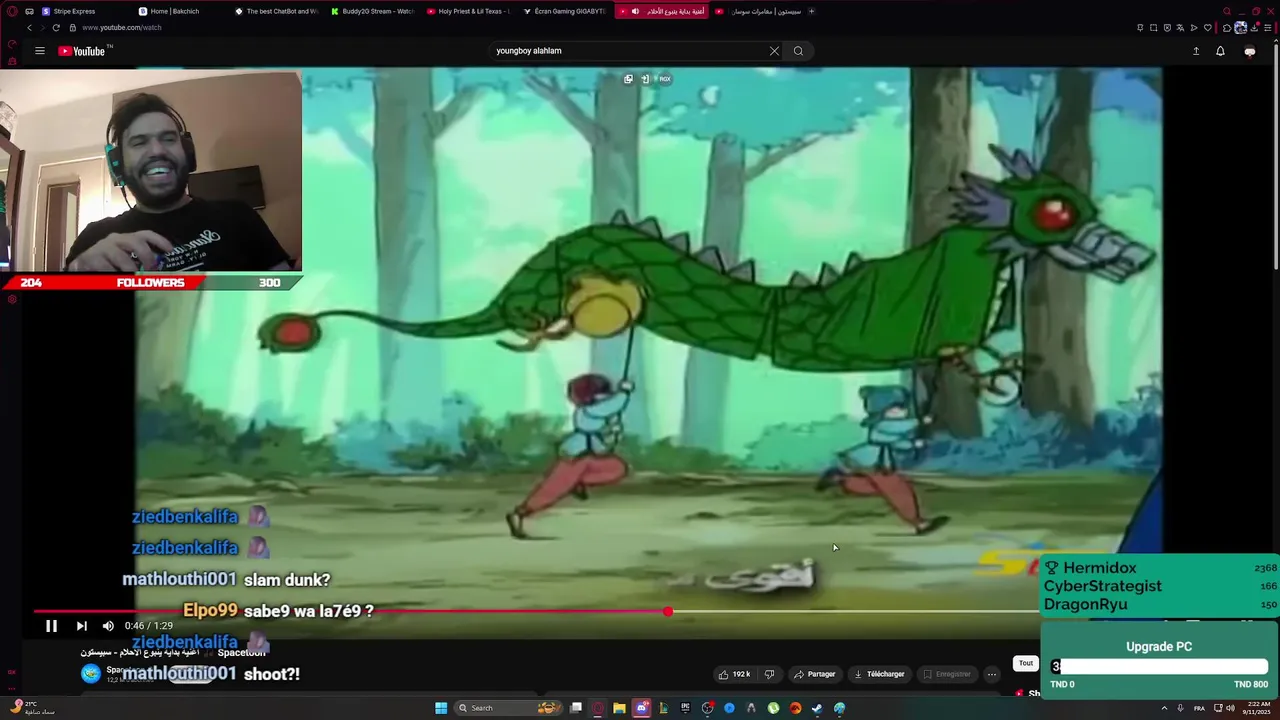Open YouTube create upload icon
The height and width of the screenshot is (720, 1280).
click(x=1196, y=51)
